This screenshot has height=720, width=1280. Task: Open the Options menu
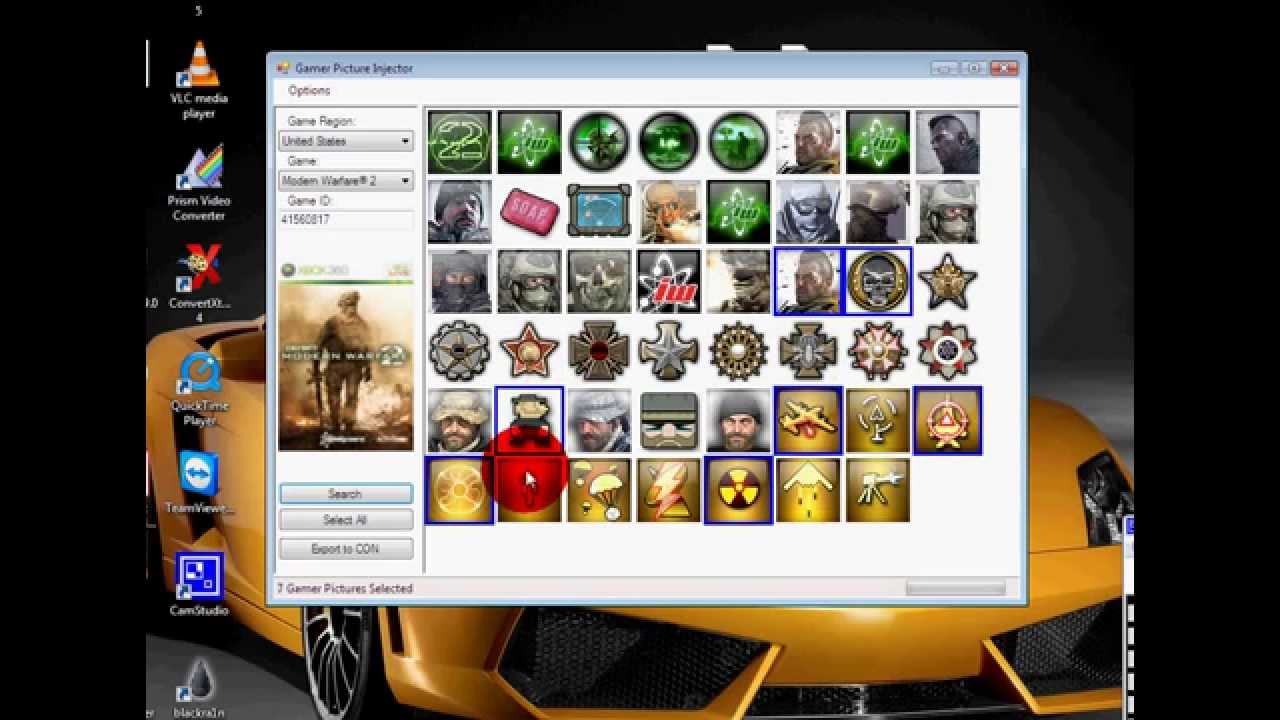(x=309, y=90)
